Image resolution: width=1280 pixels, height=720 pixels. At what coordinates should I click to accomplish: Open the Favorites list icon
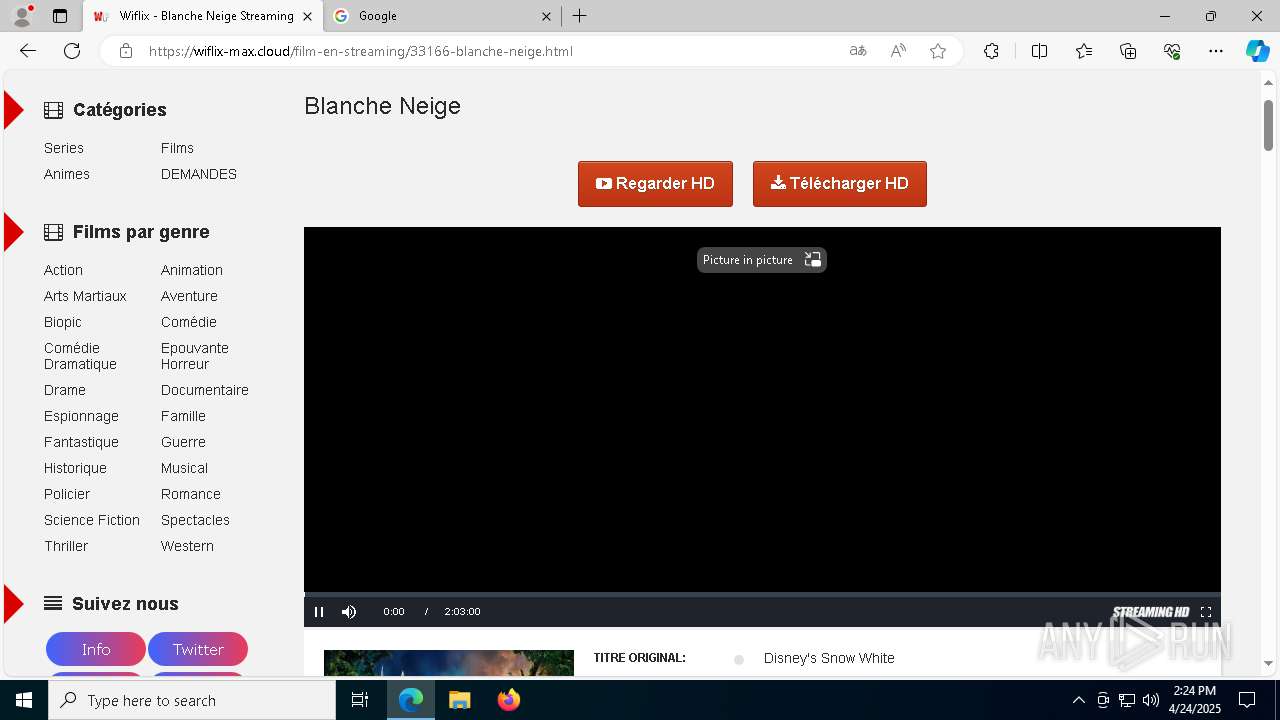click(1084, 51)
